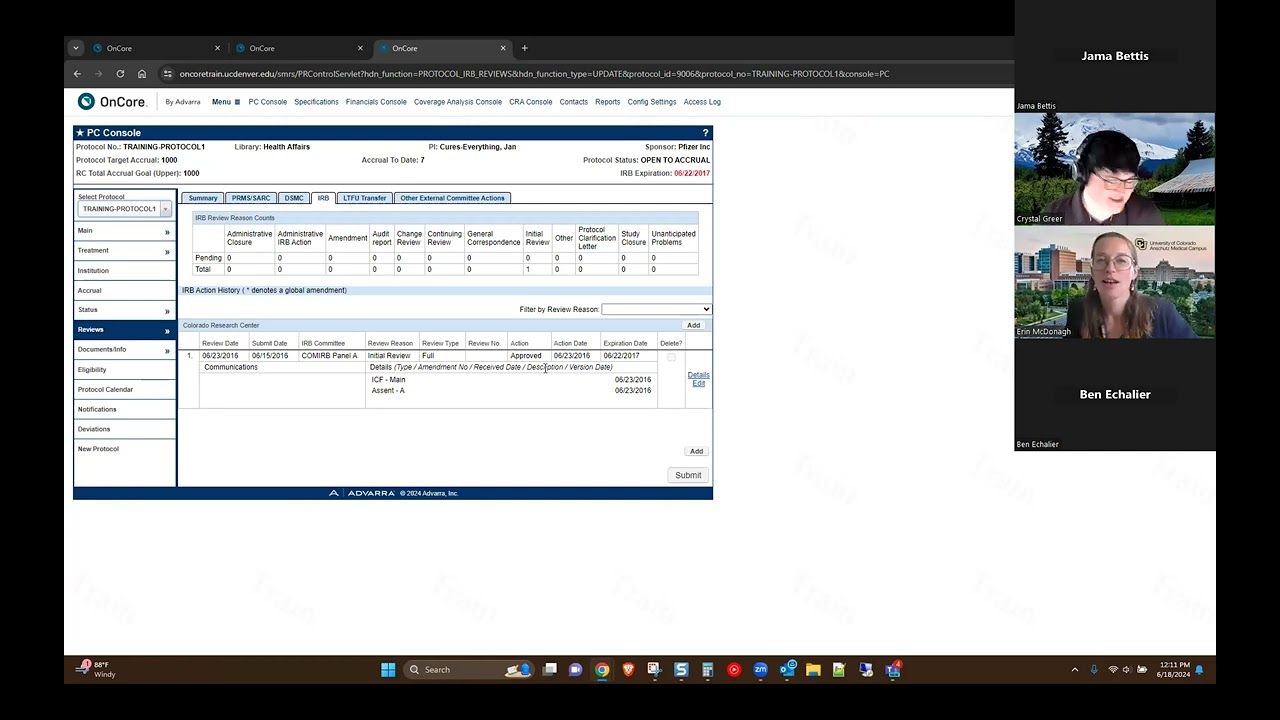Open the Specifications menu item
The height and width of the screenshot is (720, 1280).
click(316, 101)
